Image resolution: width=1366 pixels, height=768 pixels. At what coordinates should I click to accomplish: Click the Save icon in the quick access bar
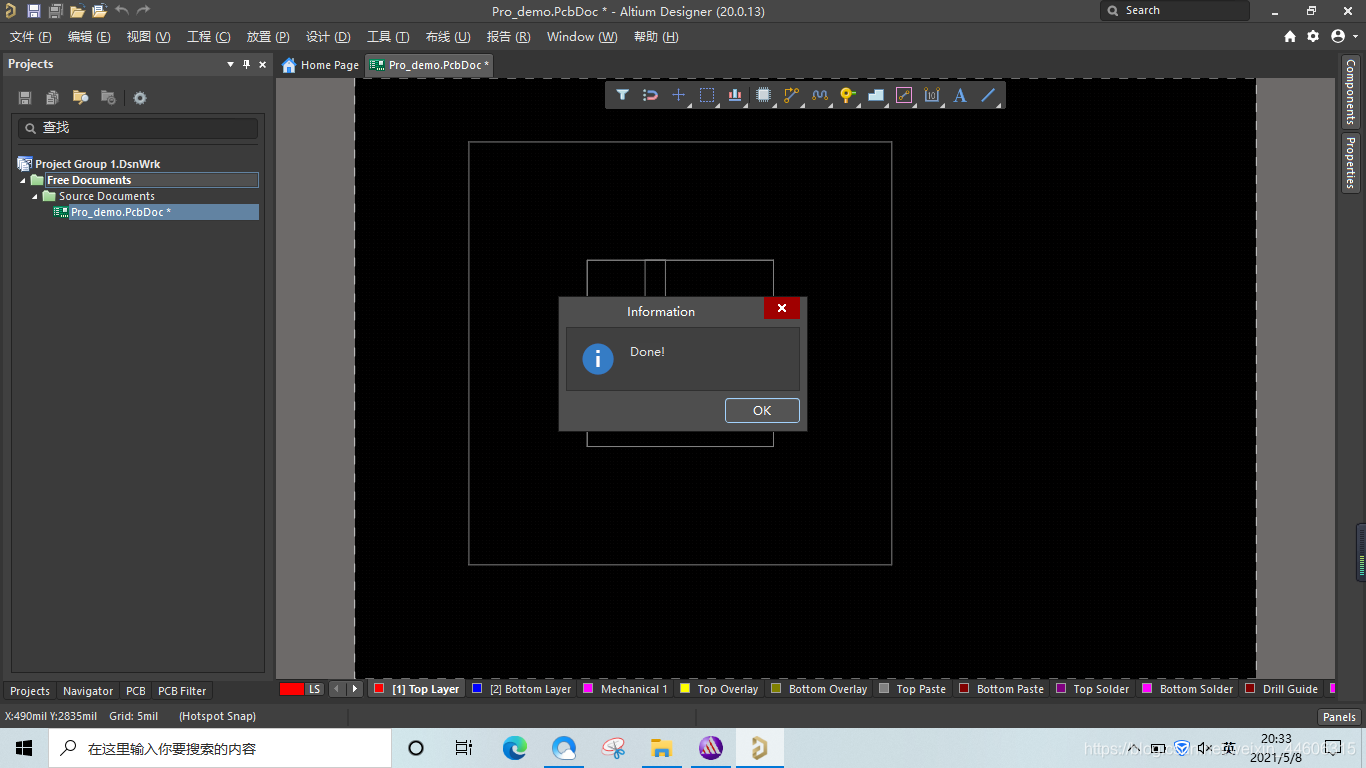34,11
